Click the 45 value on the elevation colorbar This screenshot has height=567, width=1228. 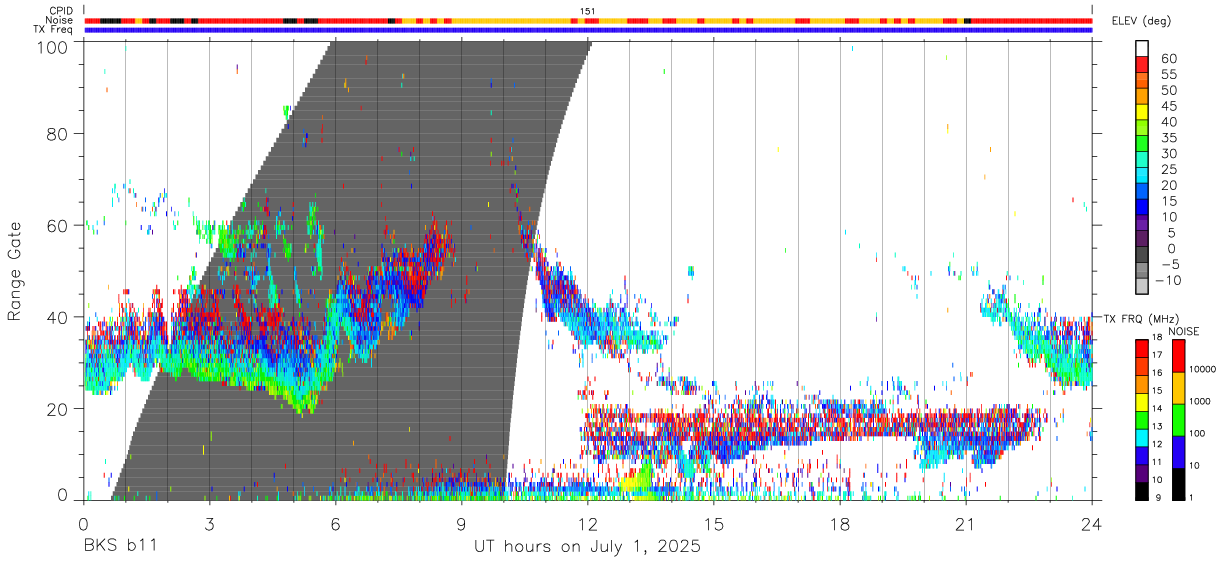(1168, 107)
